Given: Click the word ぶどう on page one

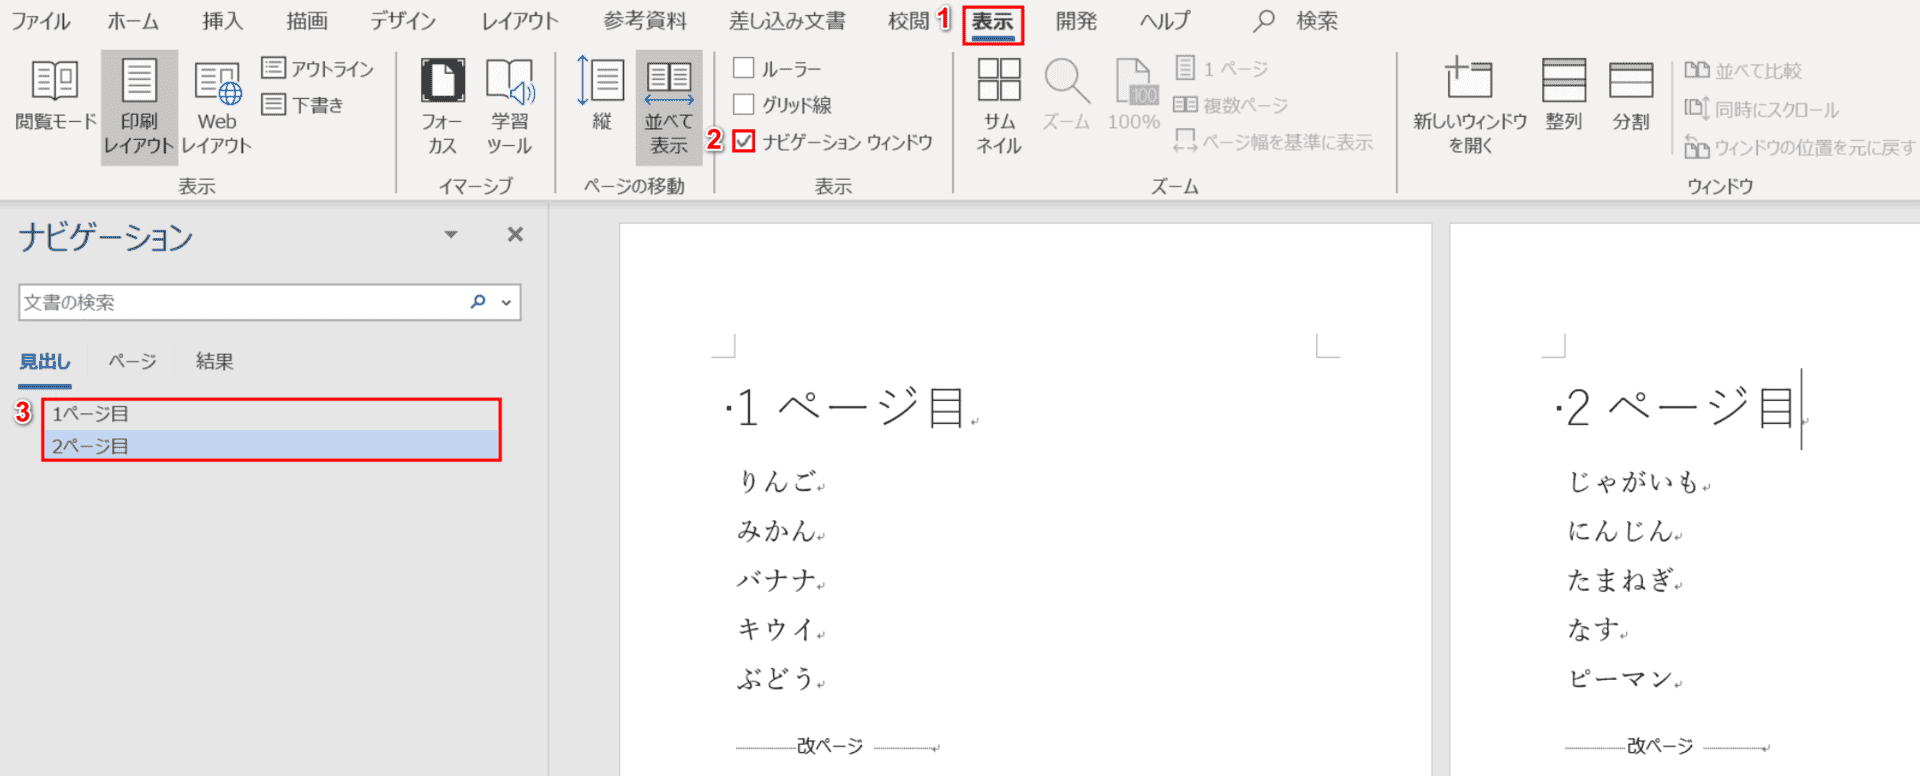Looking at the screenshot, I should point(775,679).
